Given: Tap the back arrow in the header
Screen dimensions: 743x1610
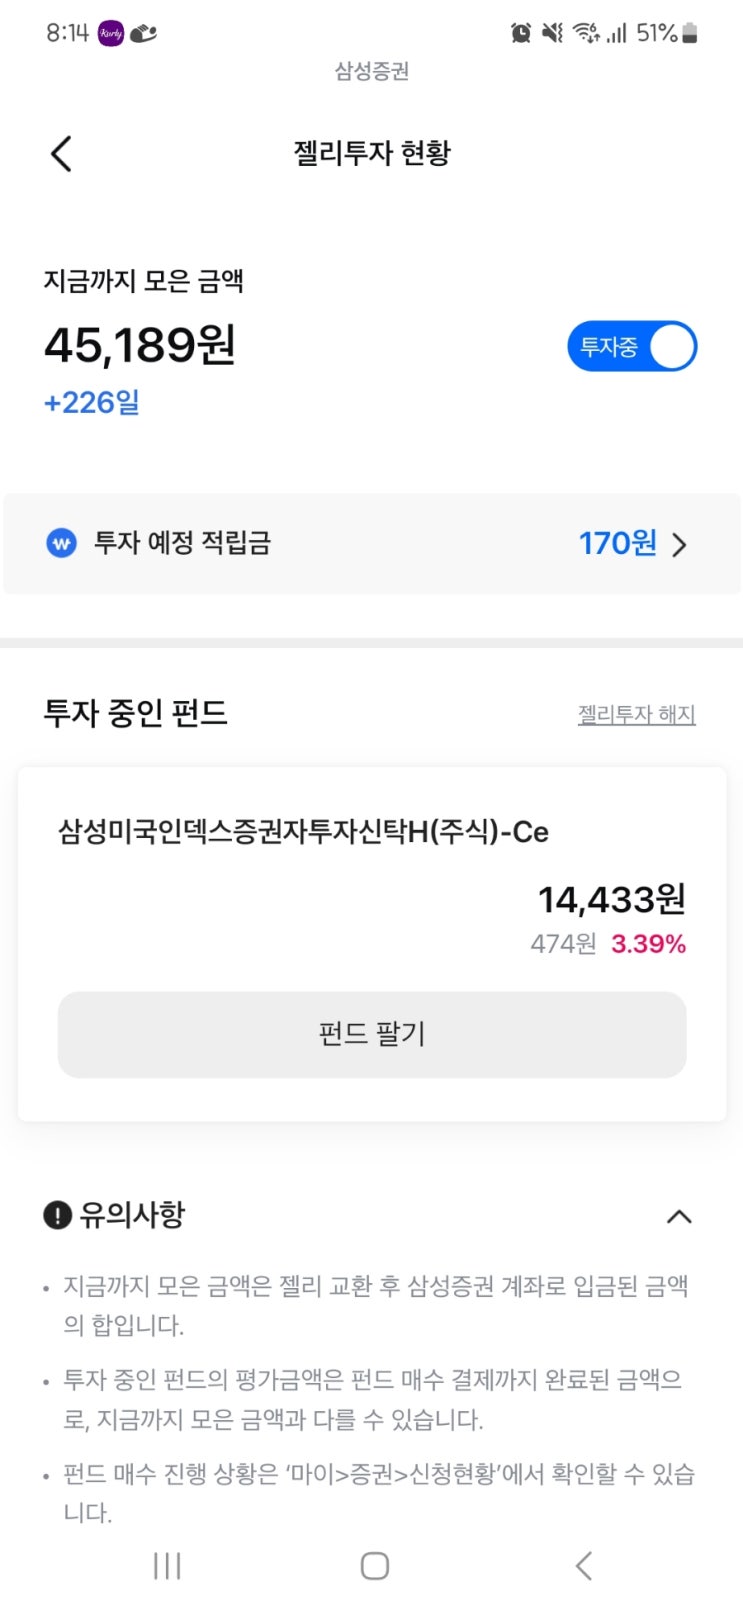Looking at the screenshot, I should (62, 154).
